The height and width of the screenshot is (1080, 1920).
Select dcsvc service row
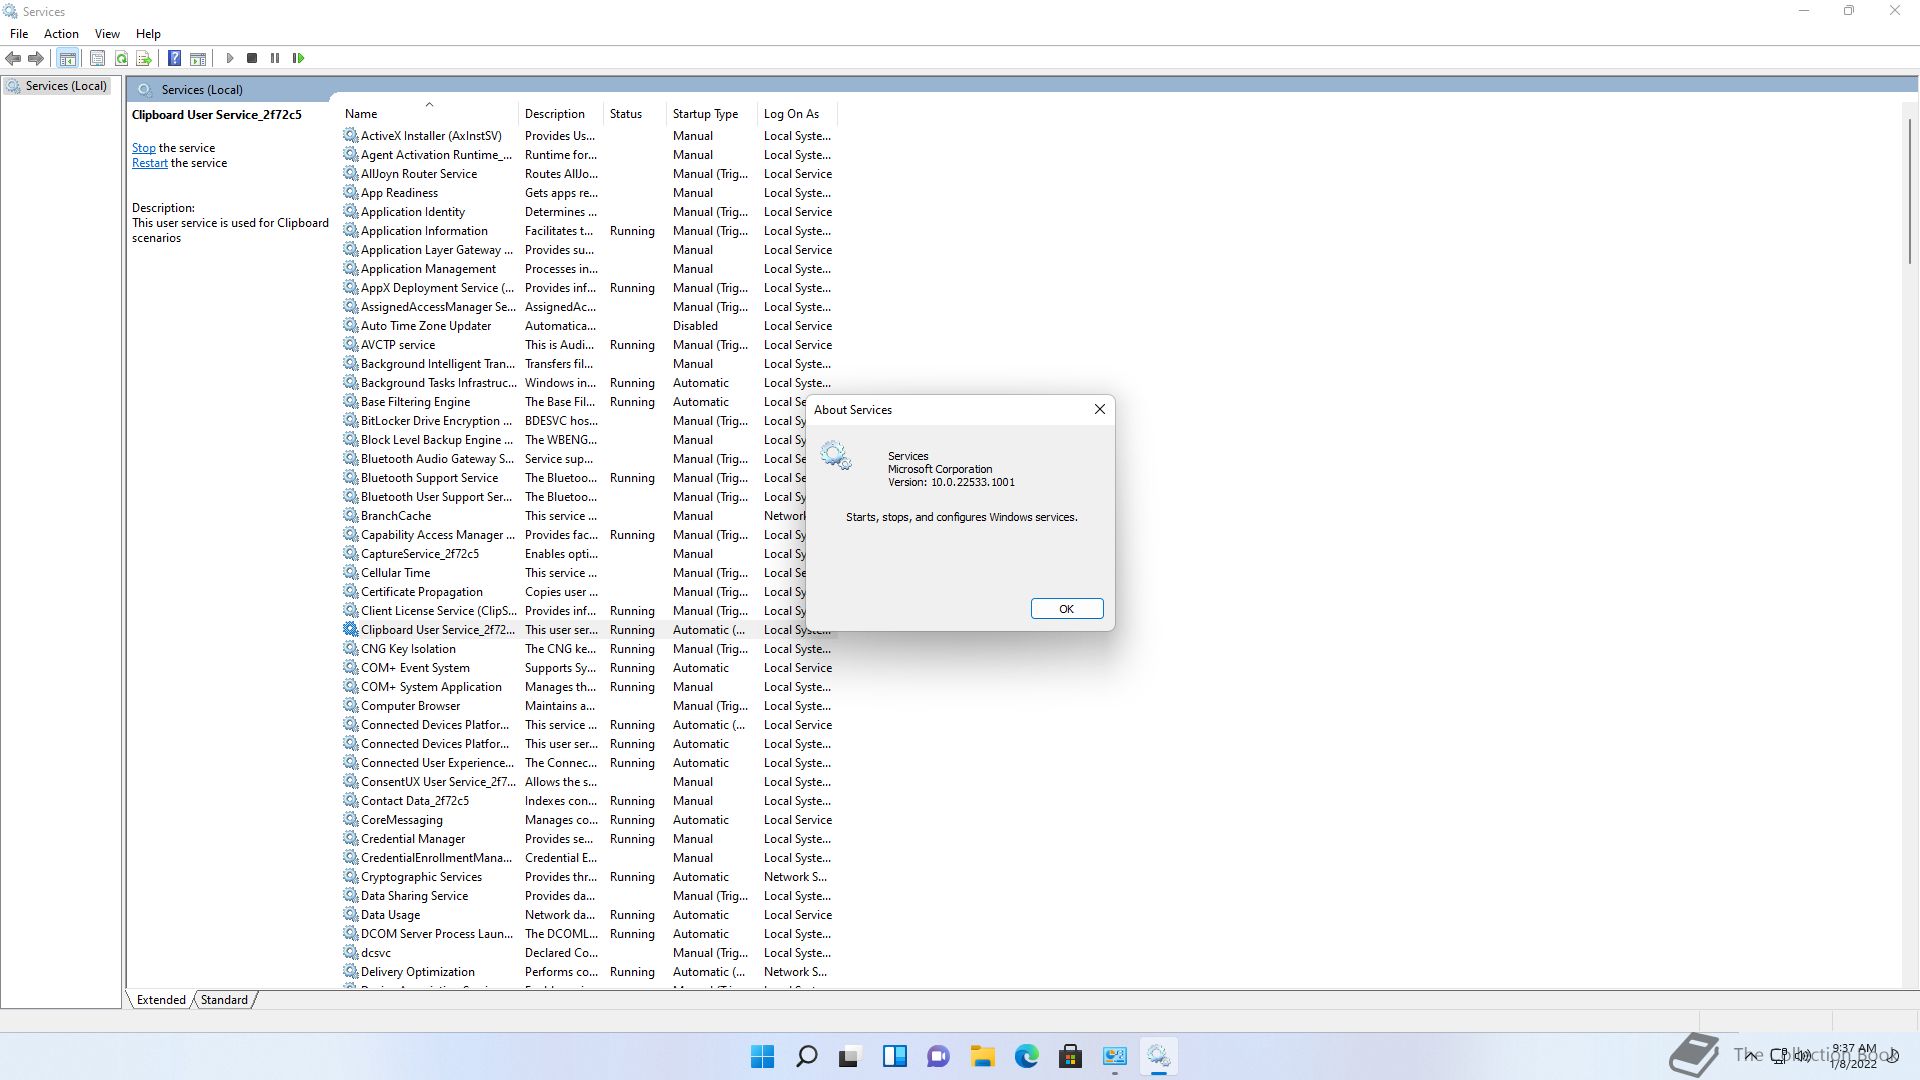pos(588,953)
